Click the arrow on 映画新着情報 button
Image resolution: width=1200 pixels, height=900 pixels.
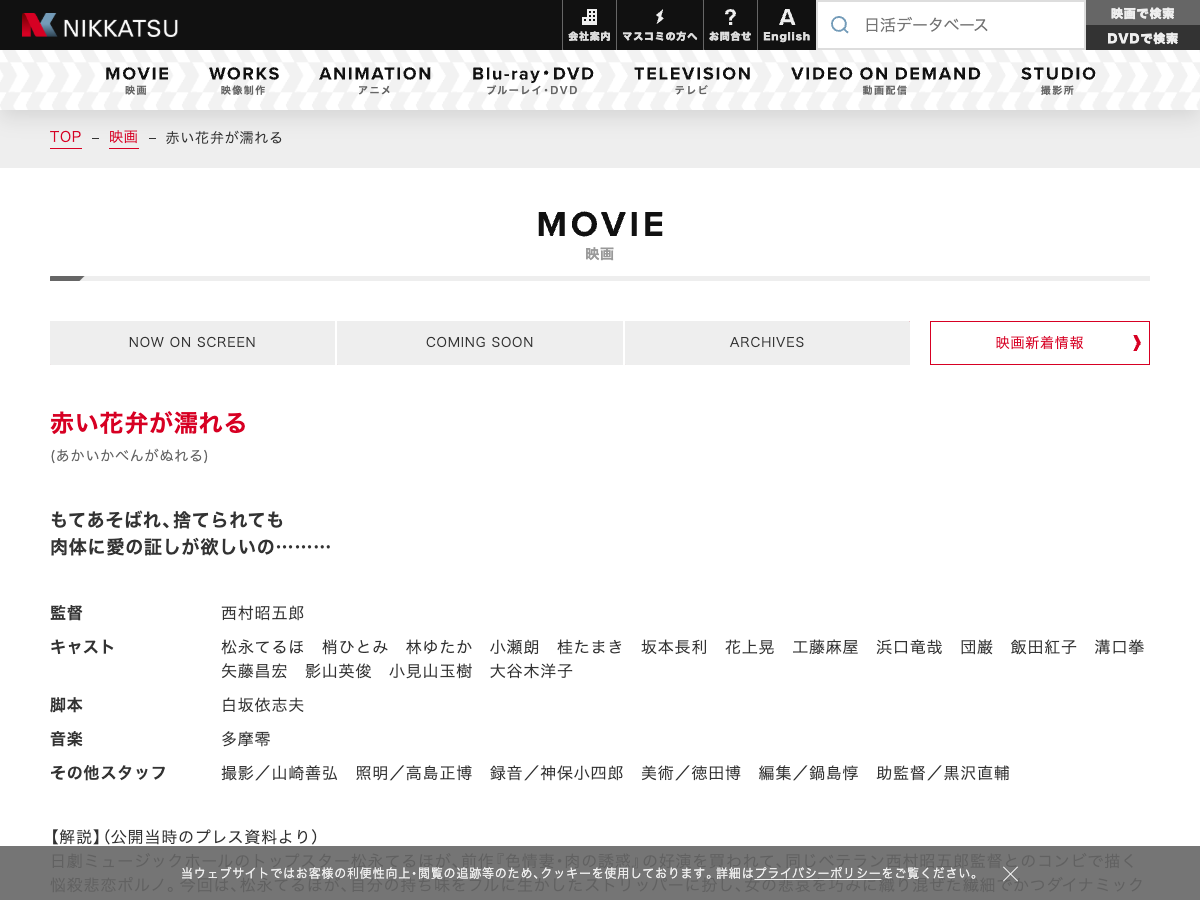click(1137, 343)
